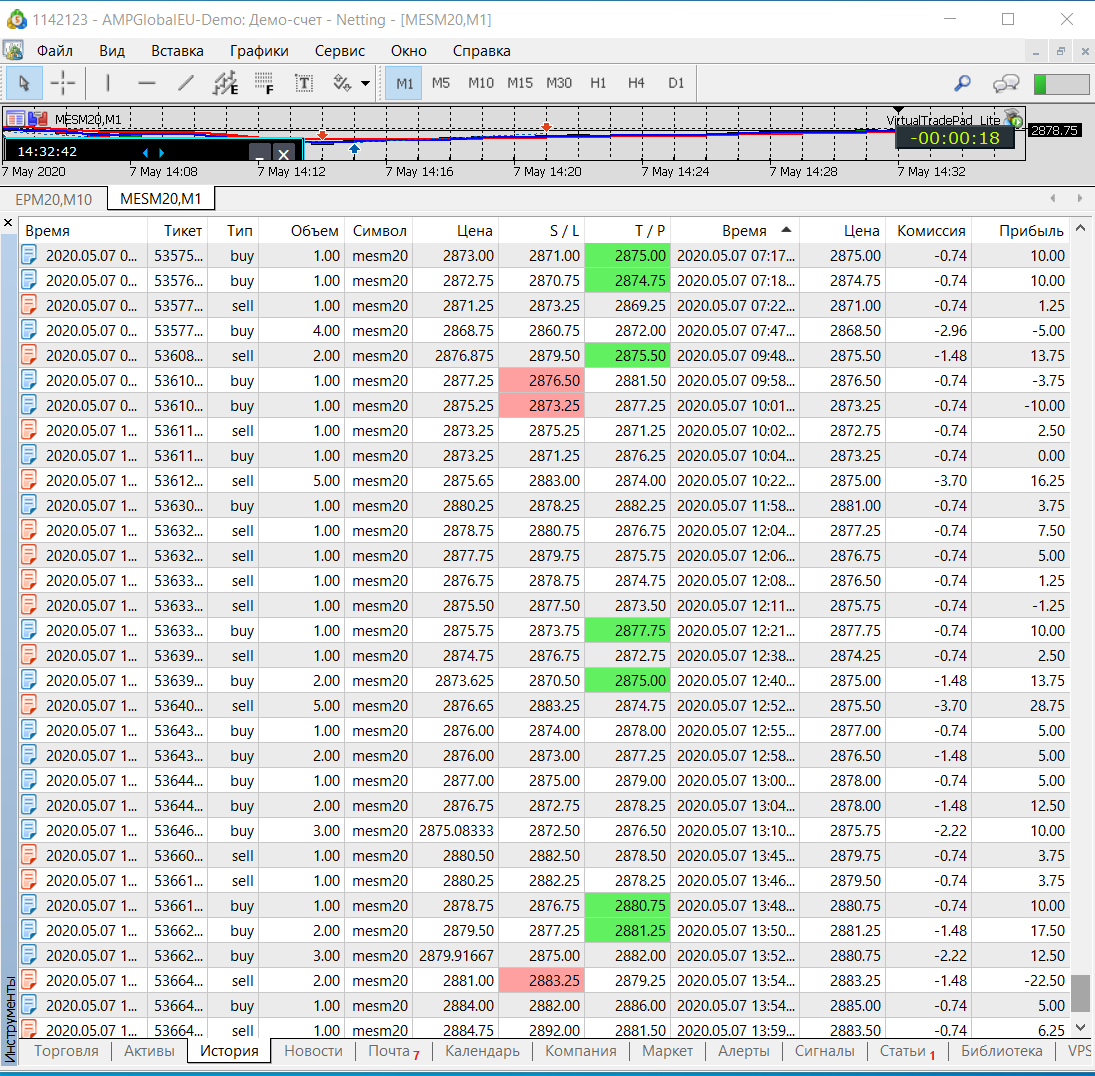Expand the shapes objects dropdown arrow
The image size is (1095, 1076).
click(x=366, y=83)
